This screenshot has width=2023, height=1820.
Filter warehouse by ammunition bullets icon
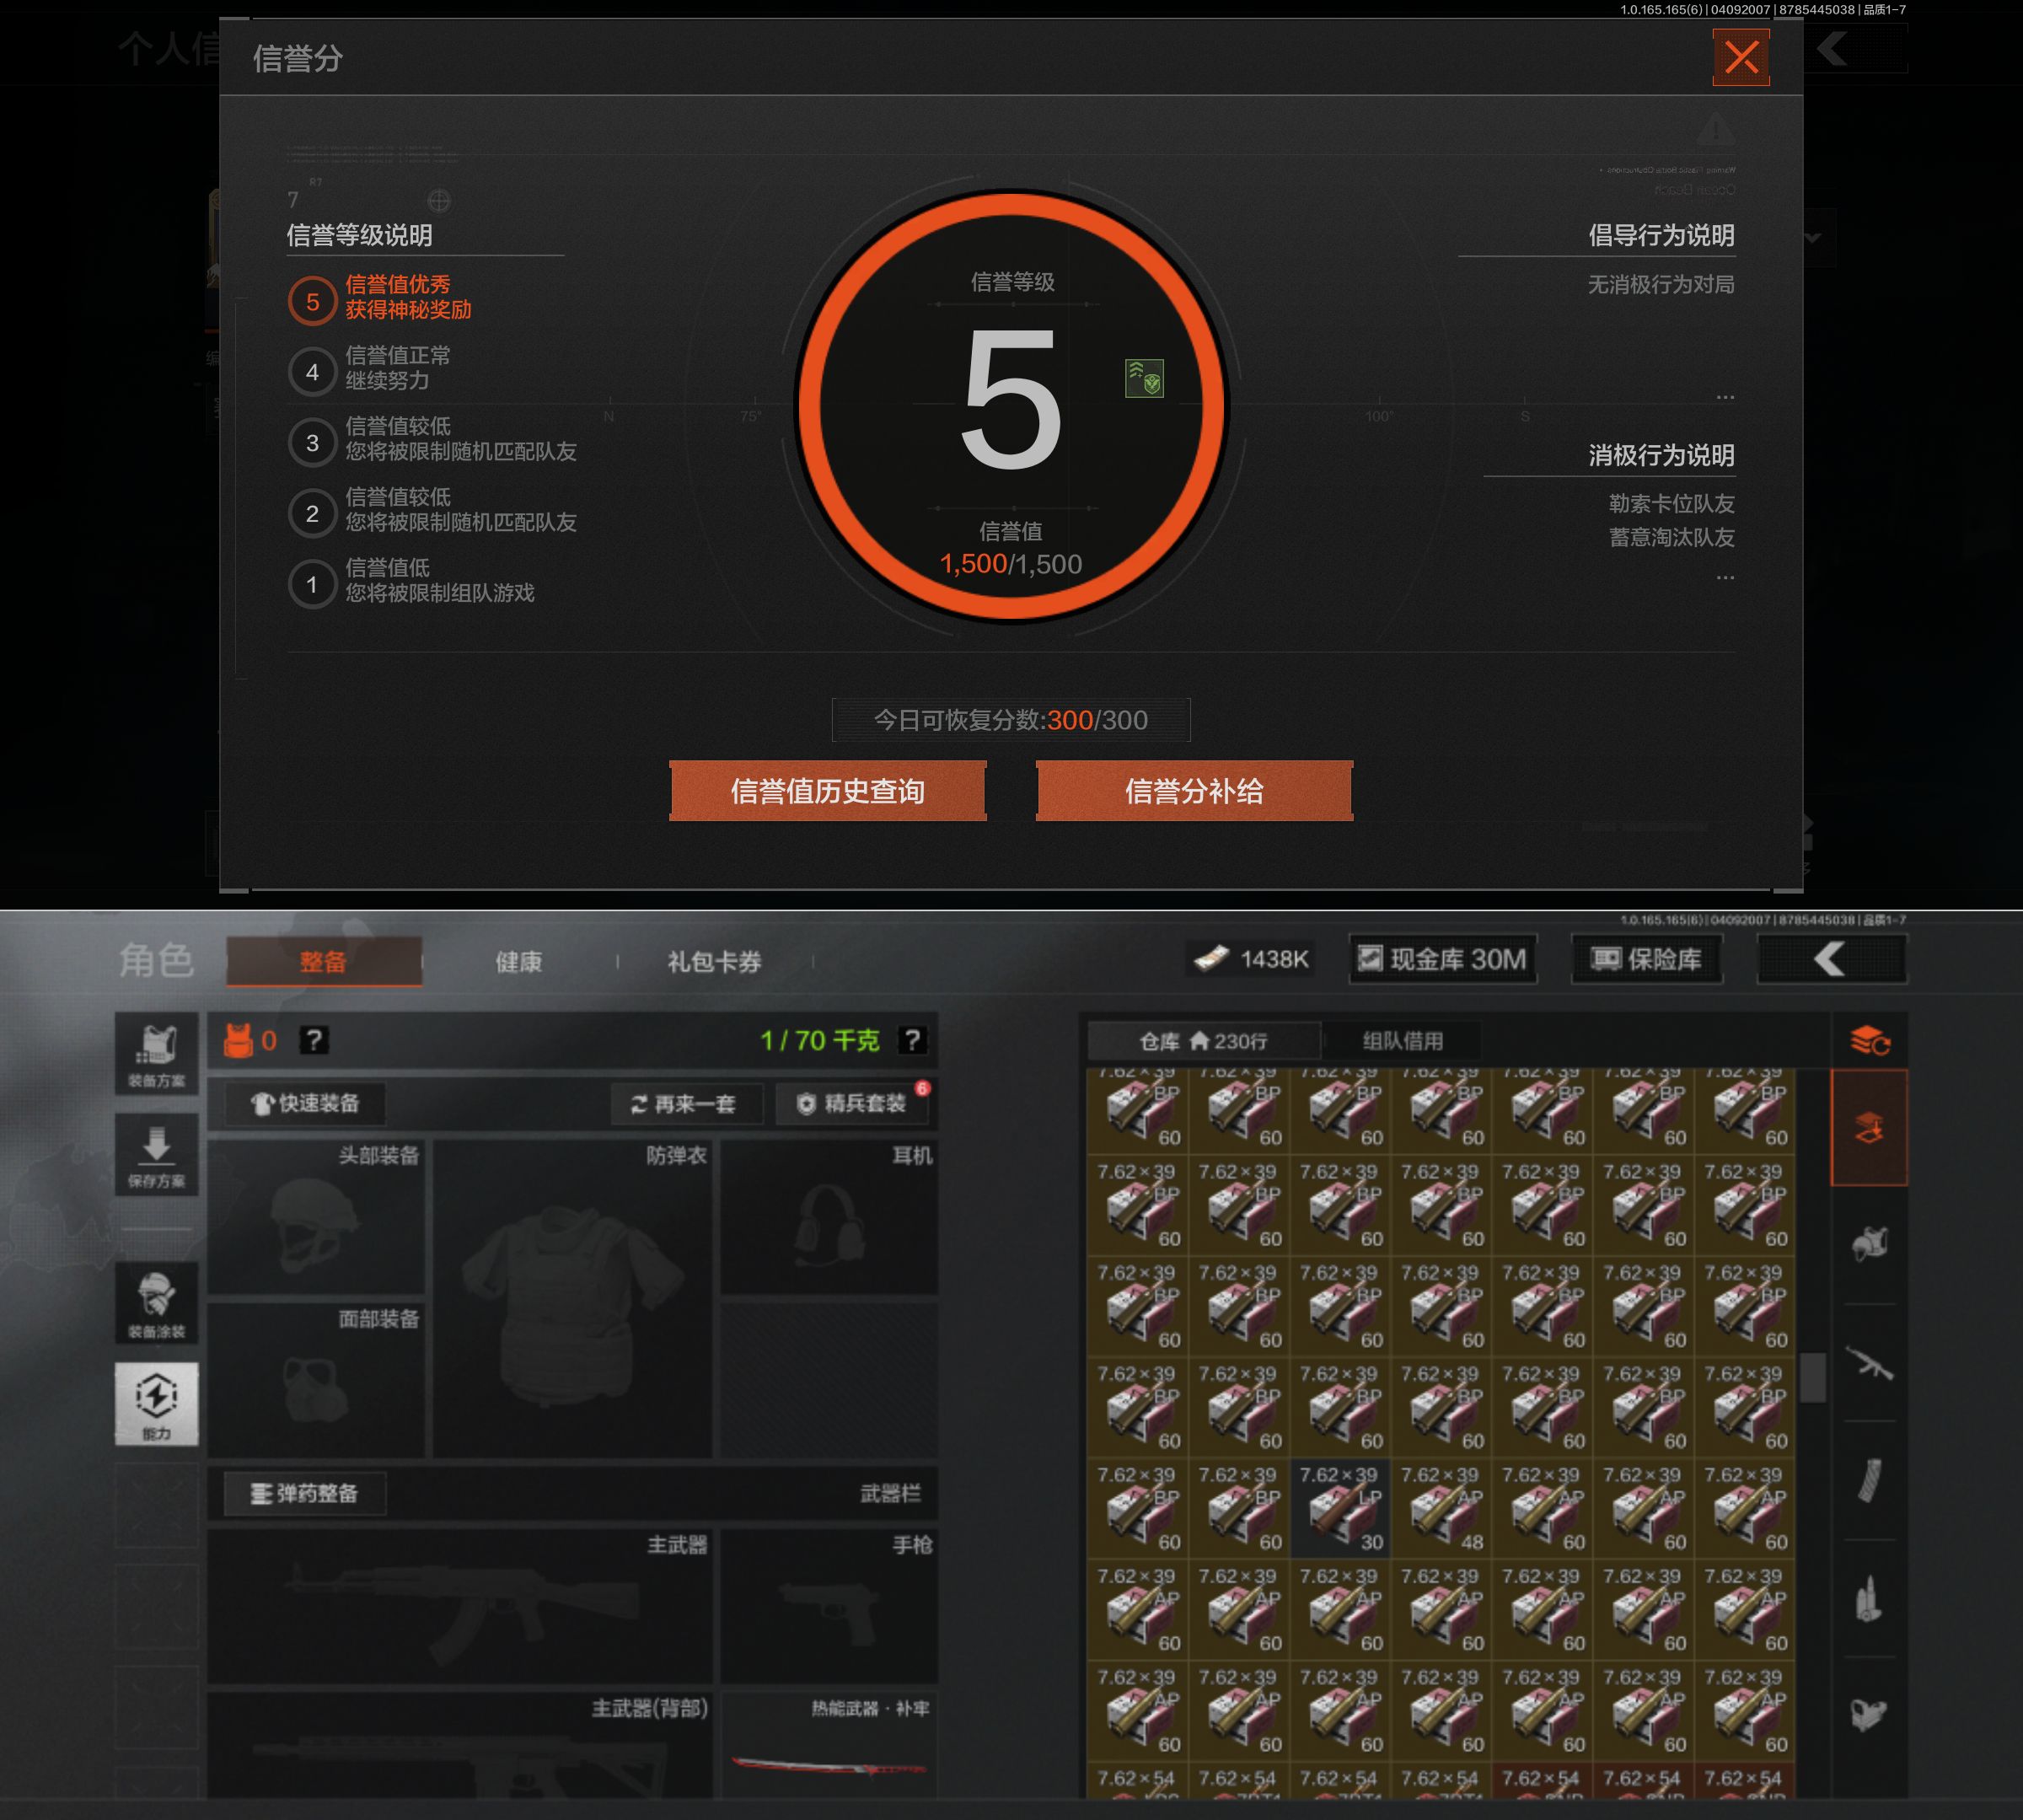pyautogui.click(x=1869, y=1597)
